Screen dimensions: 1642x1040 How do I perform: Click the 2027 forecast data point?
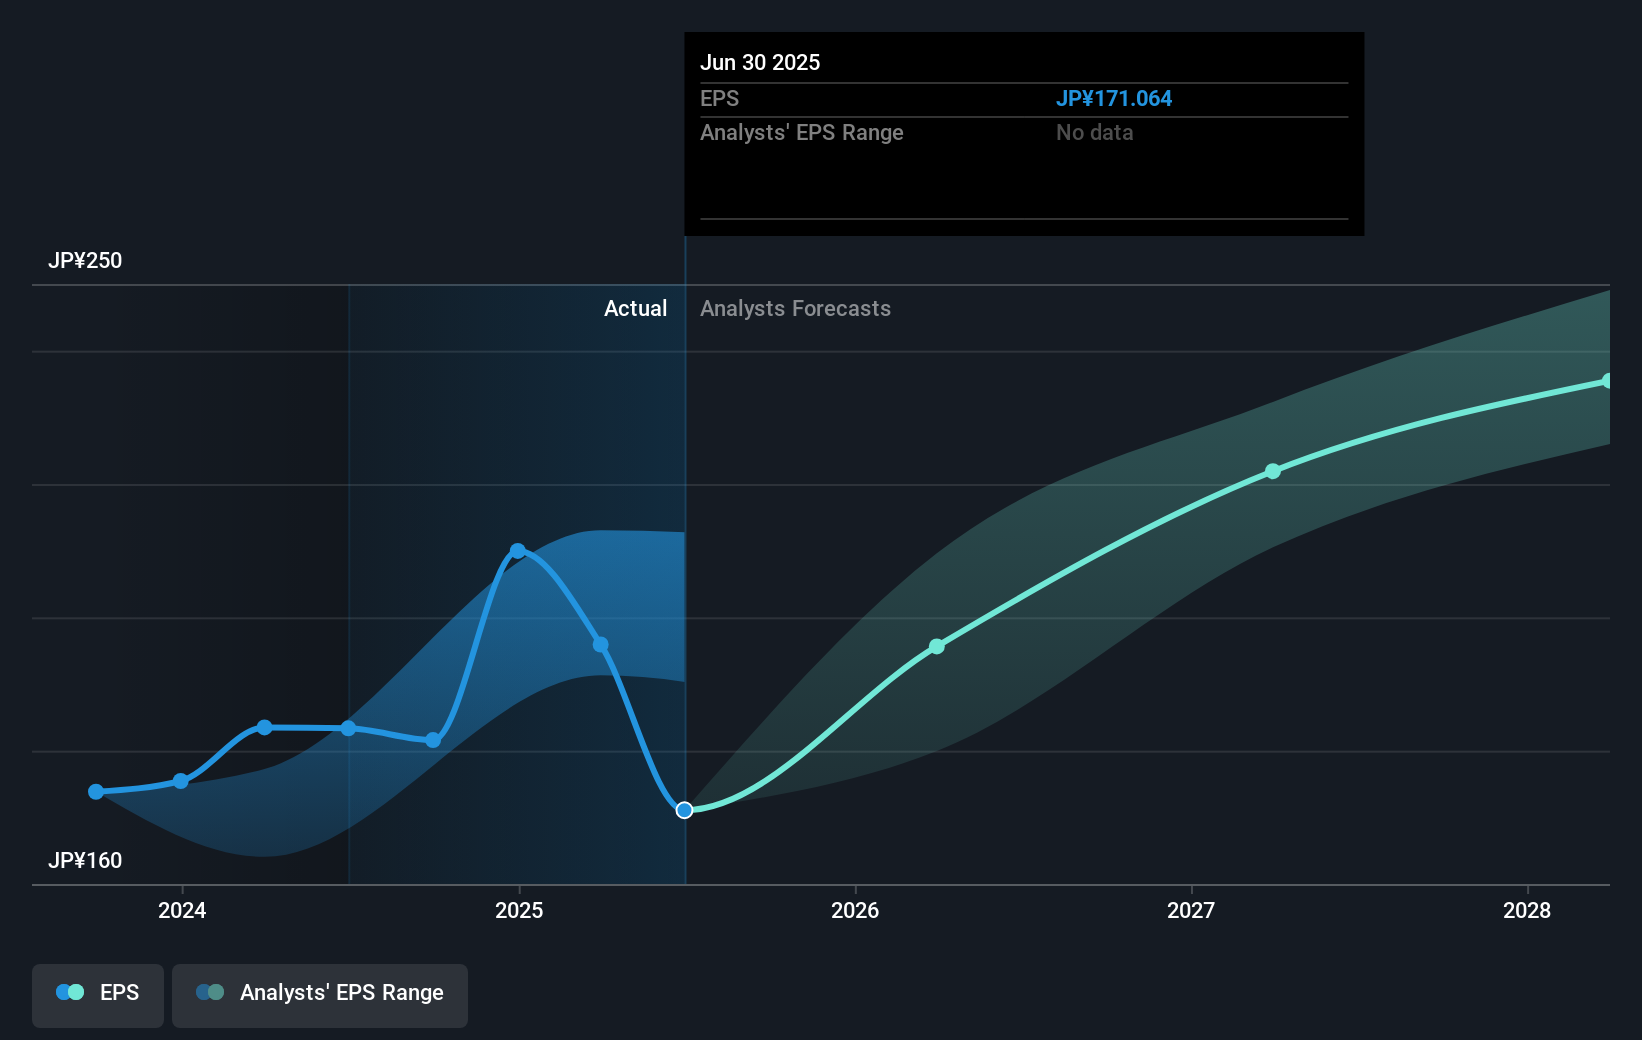point(1272,471)
